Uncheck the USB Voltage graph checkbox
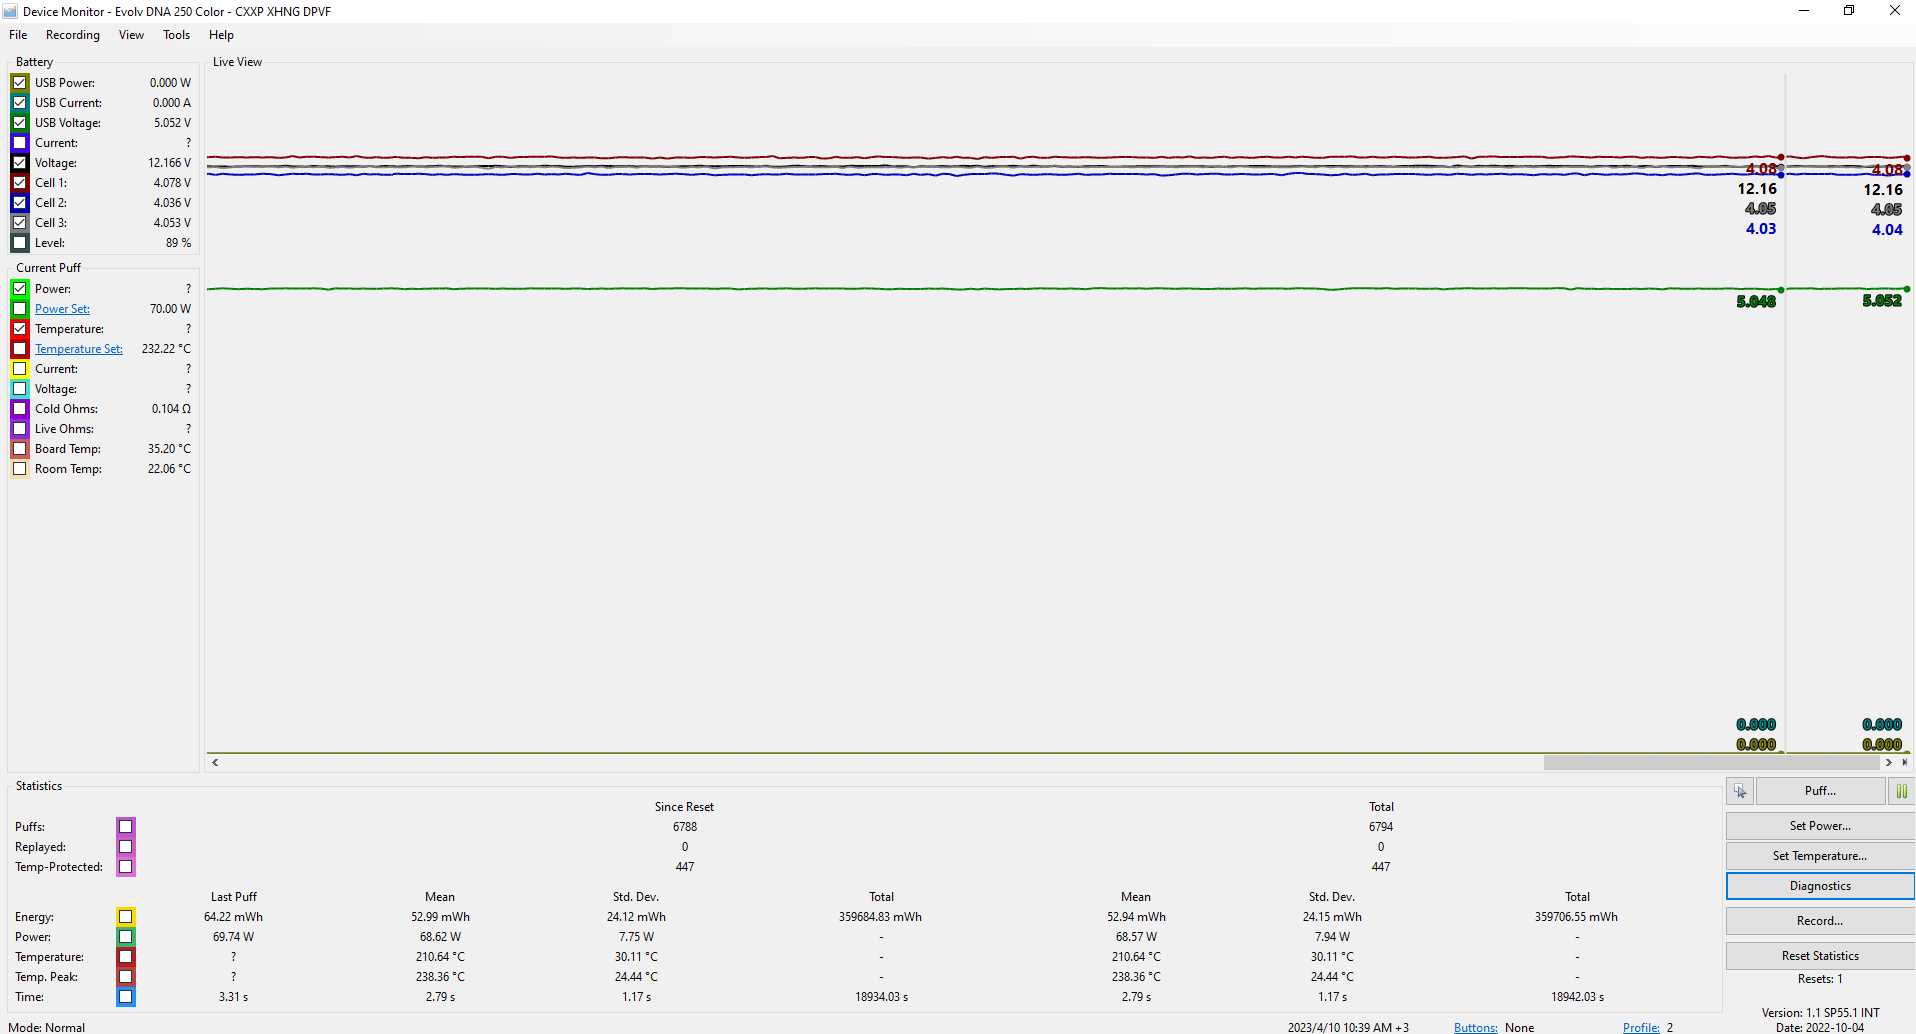This screenshot has height=1034, width=1916. [x=20, y=123]
